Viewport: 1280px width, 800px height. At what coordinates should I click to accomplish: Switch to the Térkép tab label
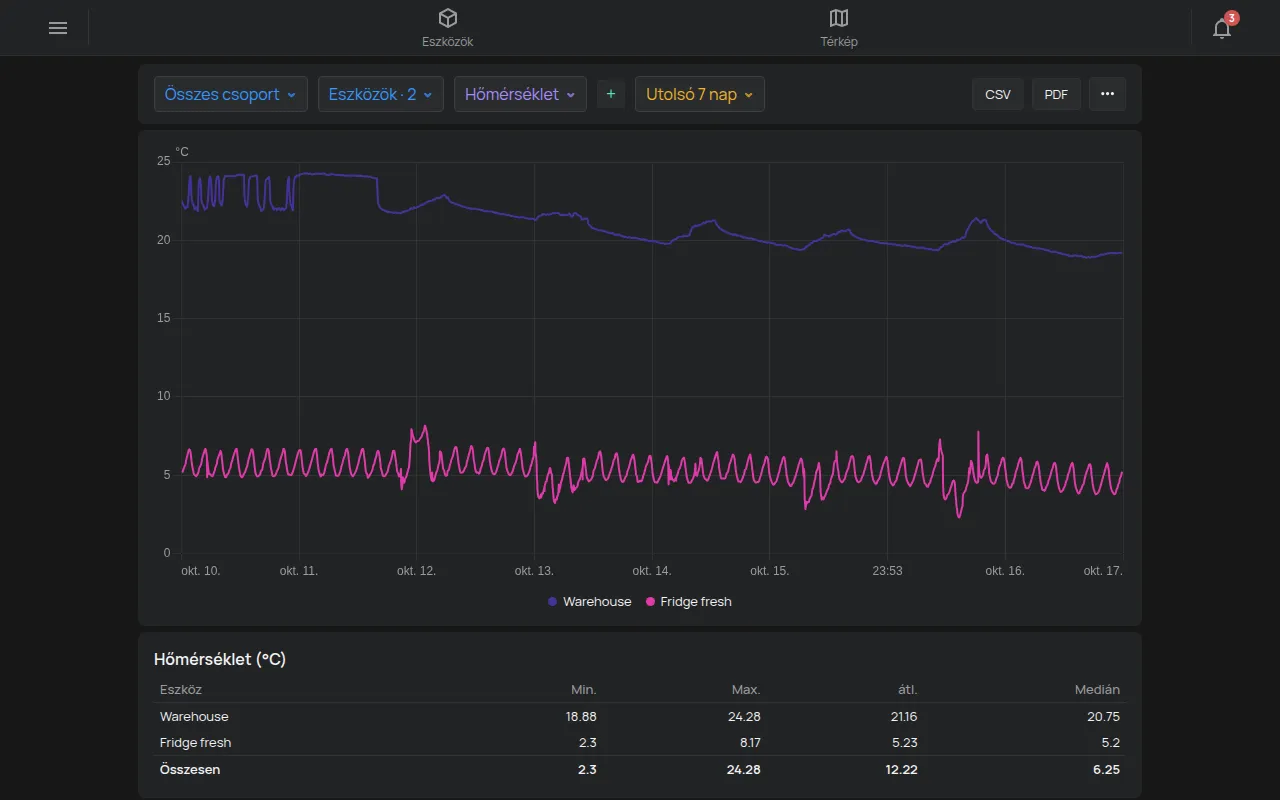tap(839, 42)
